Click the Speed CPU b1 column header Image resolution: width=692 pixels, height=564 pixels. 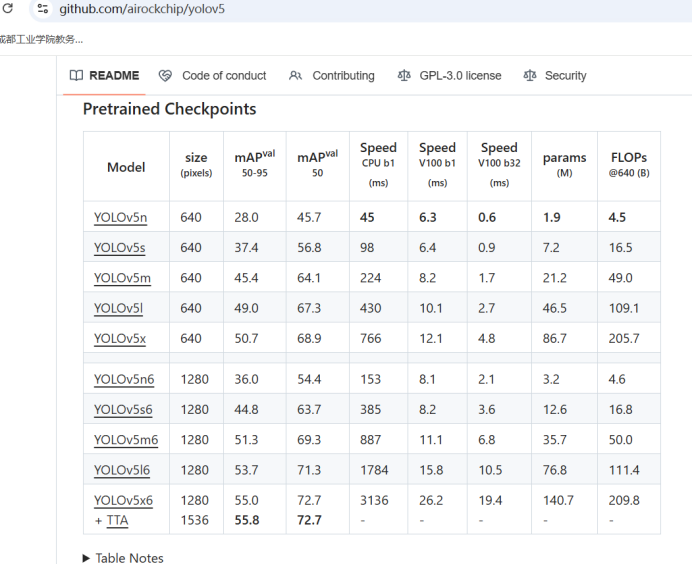[x=378, y=165]
